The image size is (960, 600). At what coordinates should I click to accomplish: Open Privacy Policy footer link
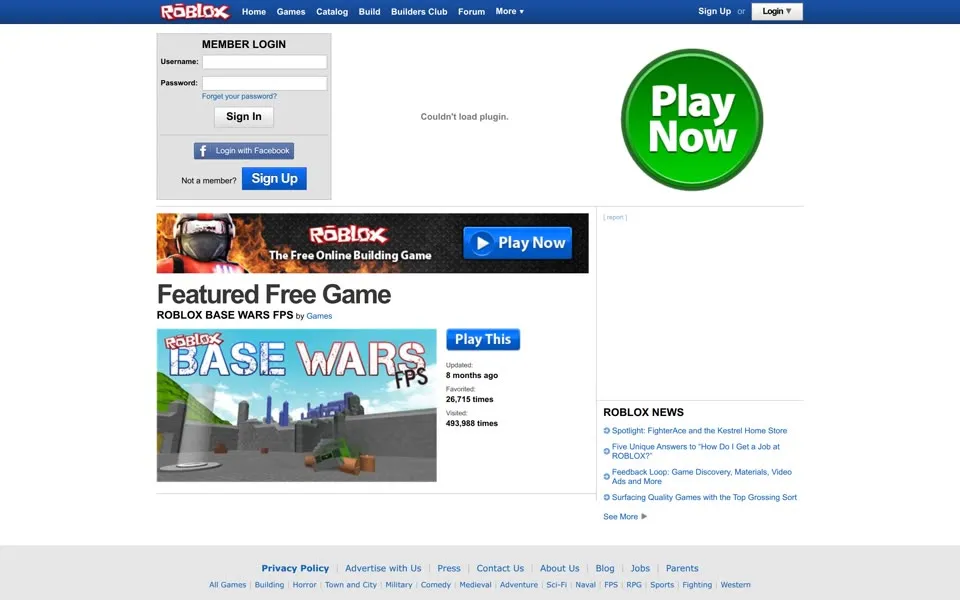coord(295,568)
